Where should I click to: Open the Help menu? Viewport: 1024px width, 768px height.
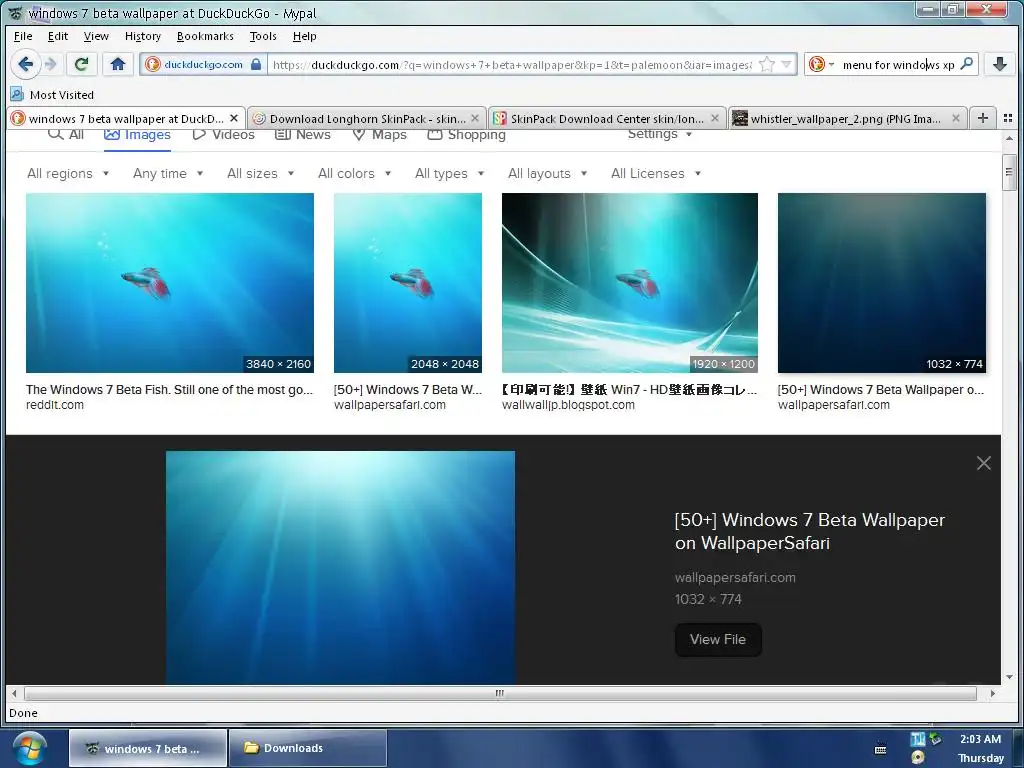coord(304,36)
